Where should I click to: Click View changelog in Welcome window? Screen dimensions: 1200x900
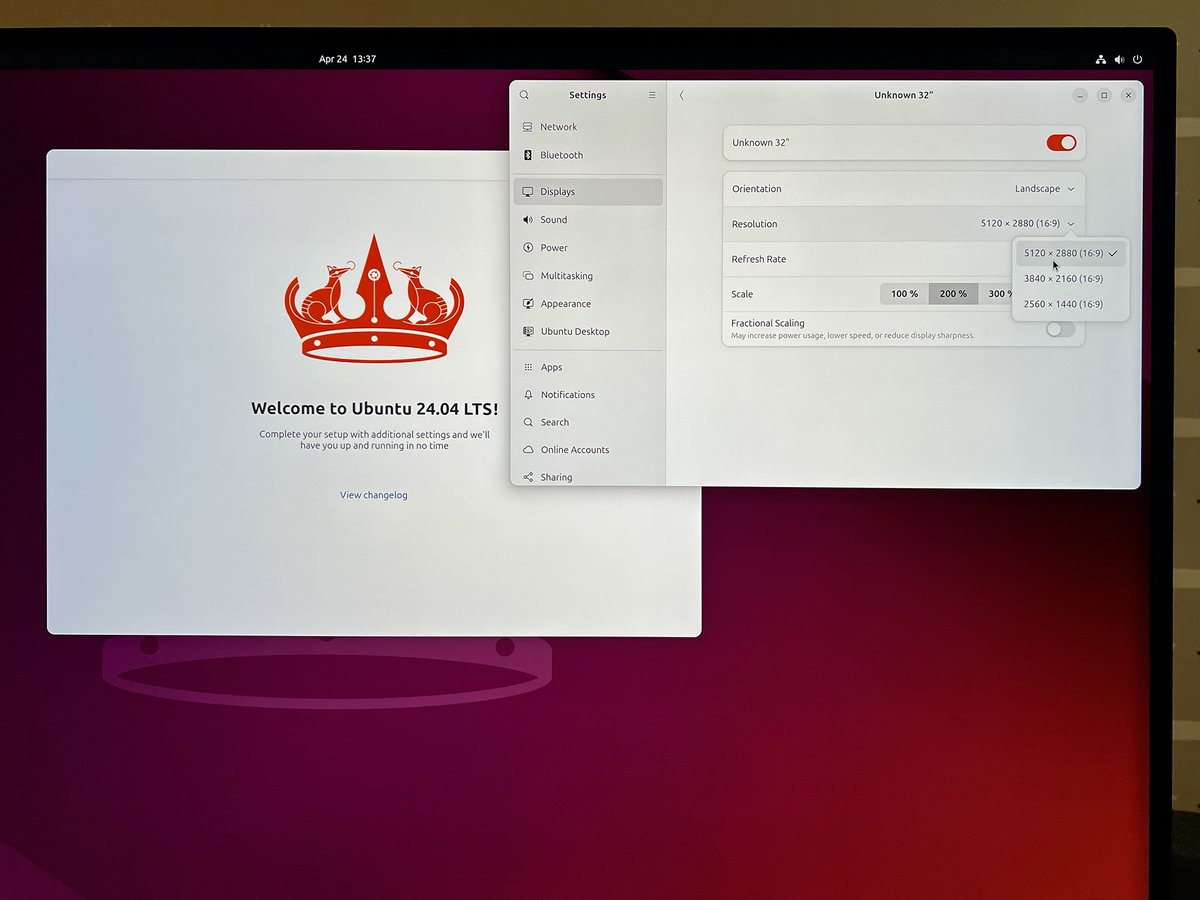click(374, 495)
